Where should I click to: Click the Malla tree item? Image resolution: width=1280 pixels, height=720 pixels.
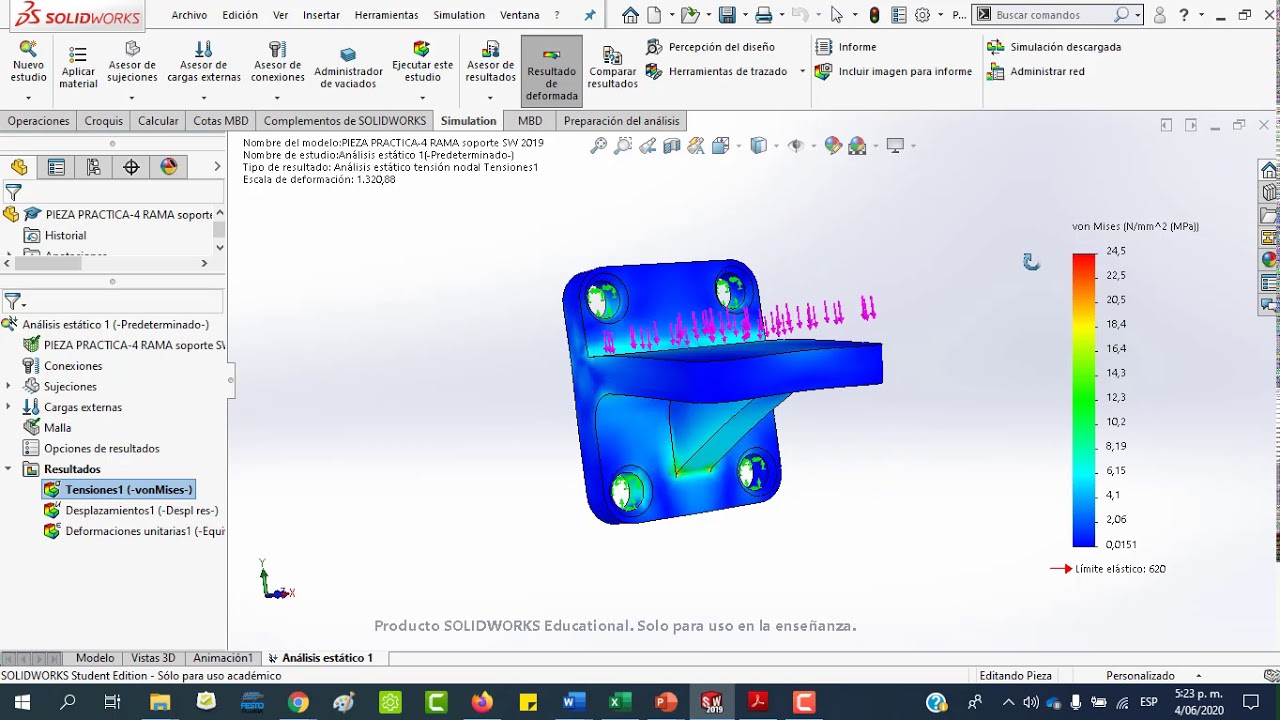[47, 428]
